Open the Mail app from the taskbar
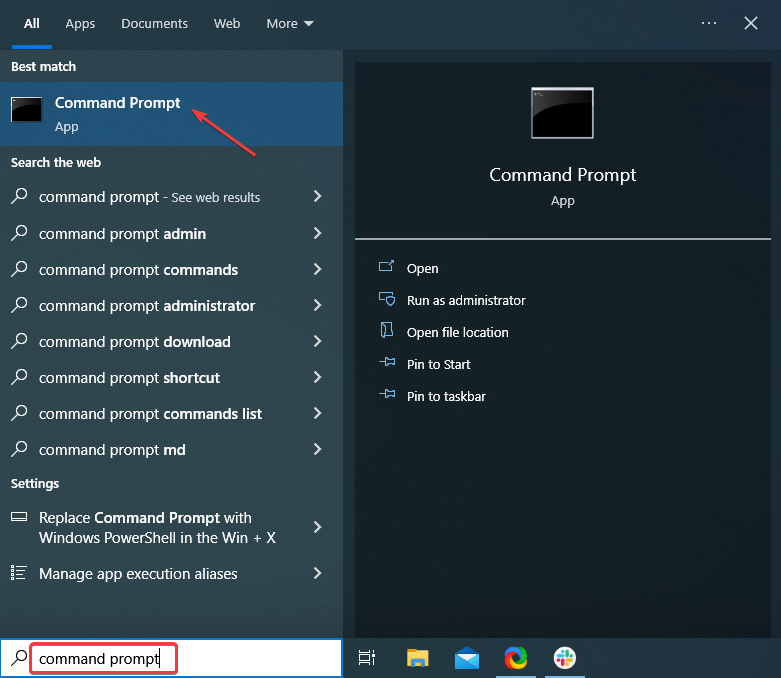Image resolution: width=781 pixels, height=678 pixels. [x=467, y=658]
